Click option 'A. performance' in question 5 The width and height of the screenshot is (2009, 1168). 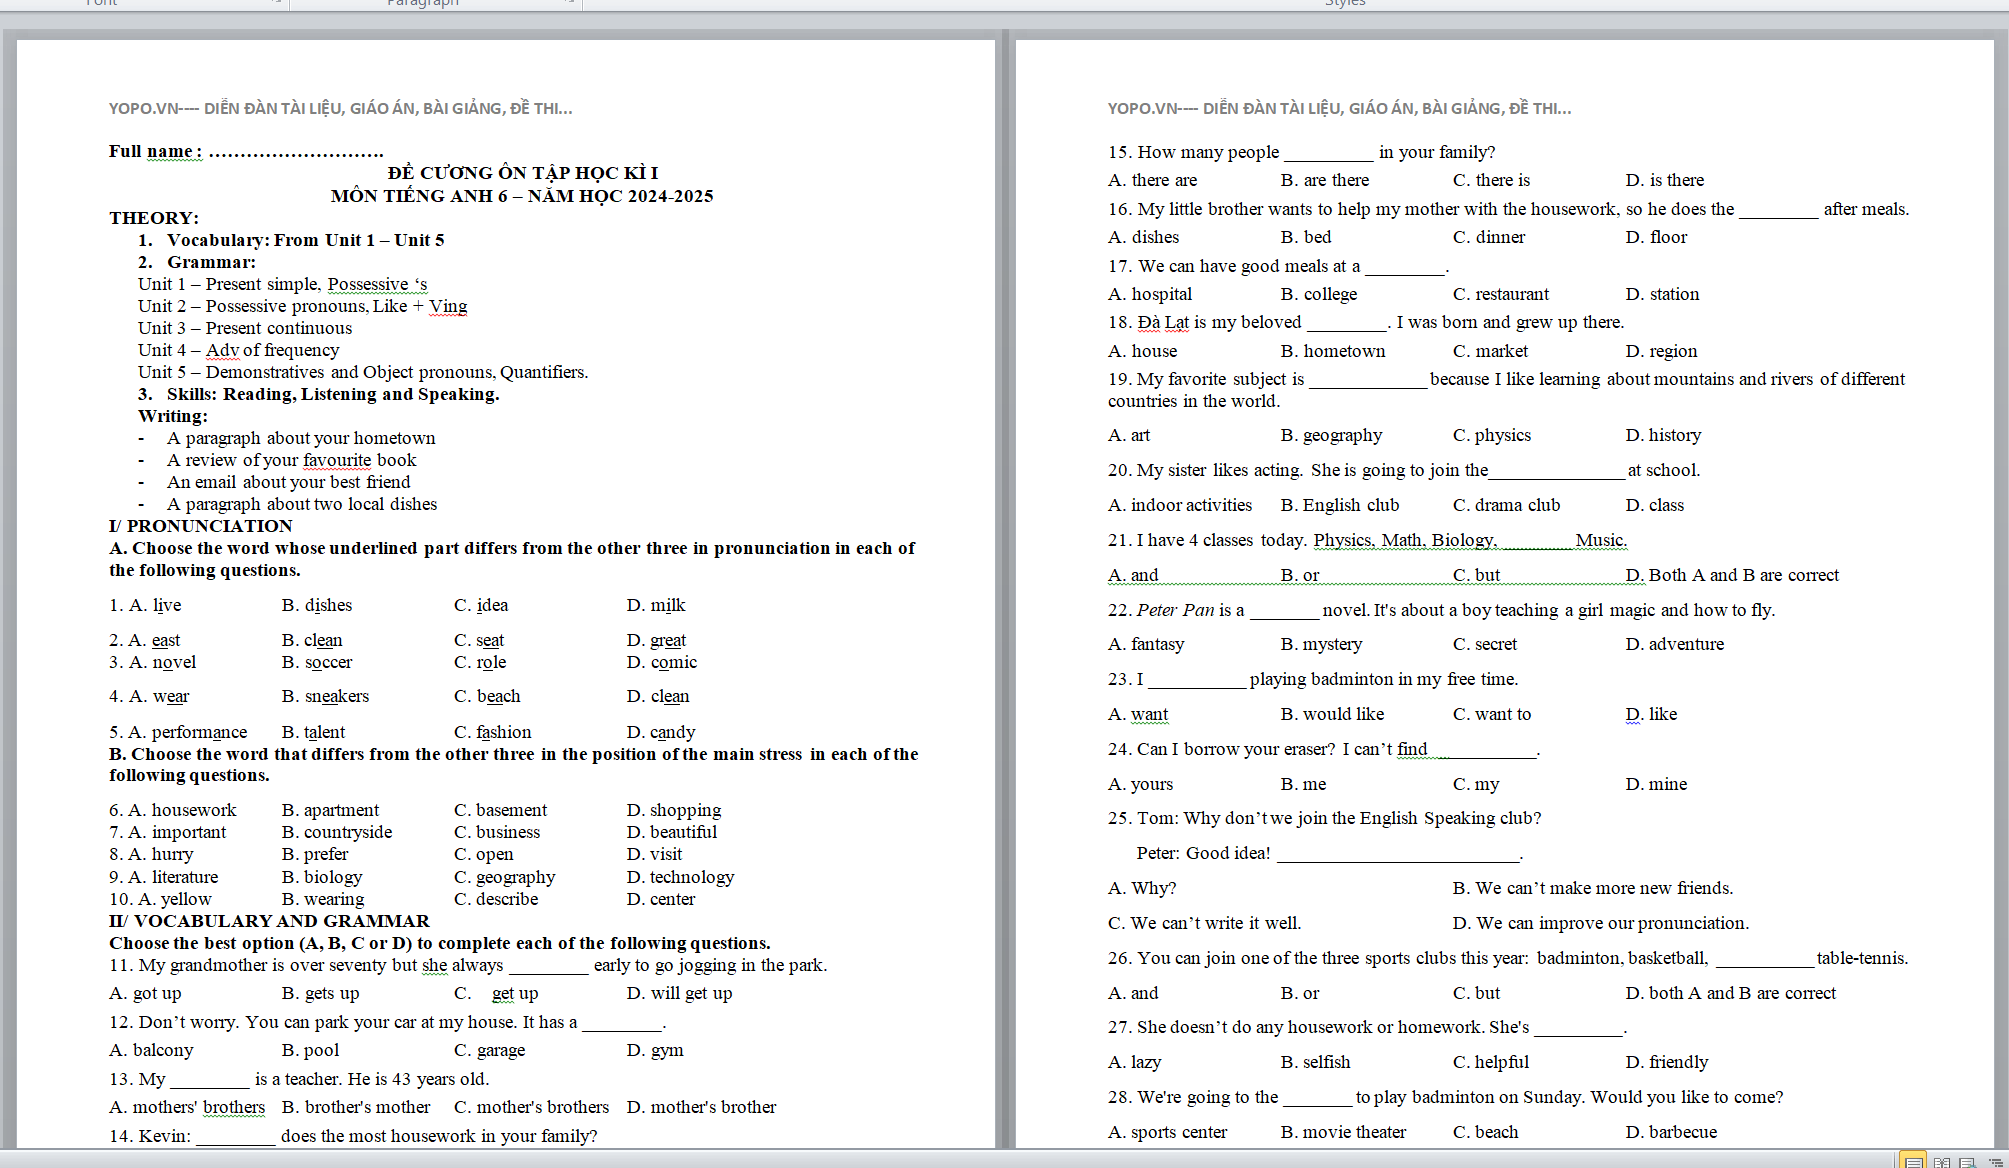[188, 732]
